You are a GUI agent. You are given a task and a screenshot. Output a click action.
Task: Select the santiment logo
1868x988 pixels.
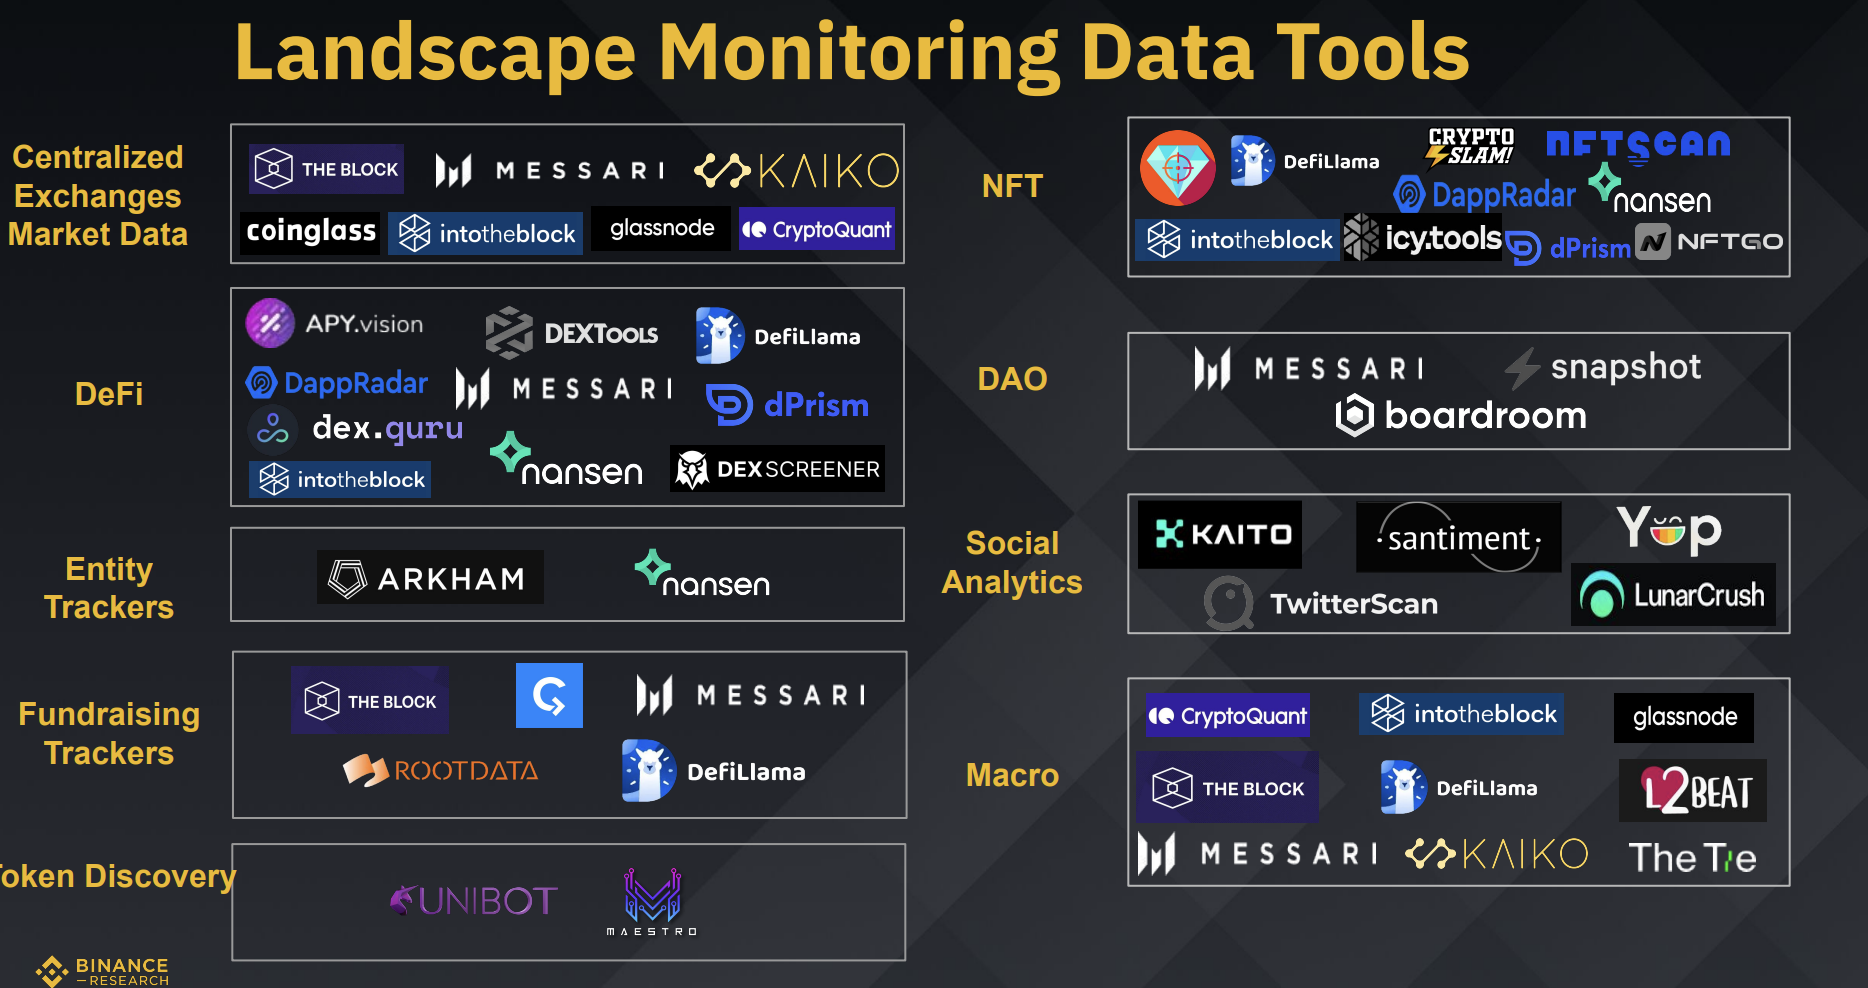click(x=1458, y=538)
